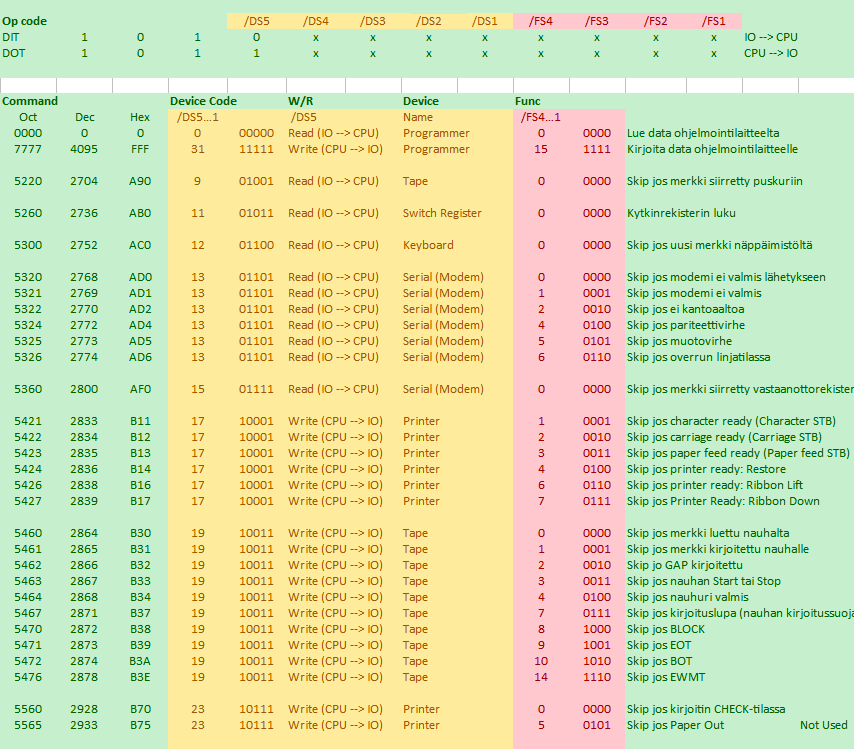Click the /DS5 header in op code table
Screen dimensions: 854x749
257,21
